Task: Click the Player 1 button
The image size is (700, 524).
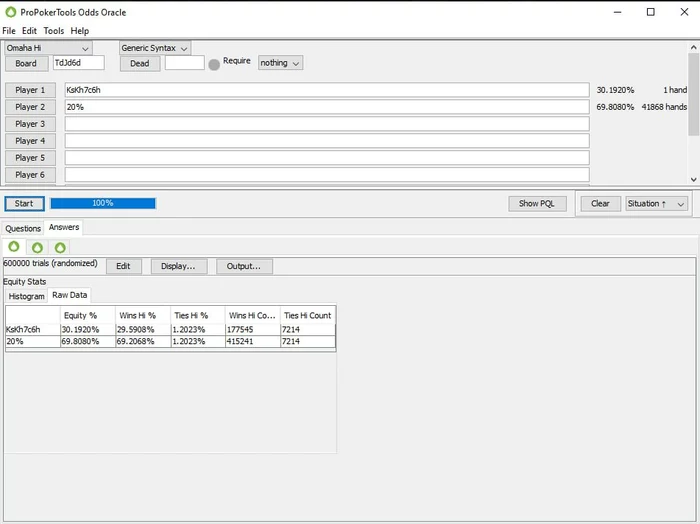Action: 30,90
